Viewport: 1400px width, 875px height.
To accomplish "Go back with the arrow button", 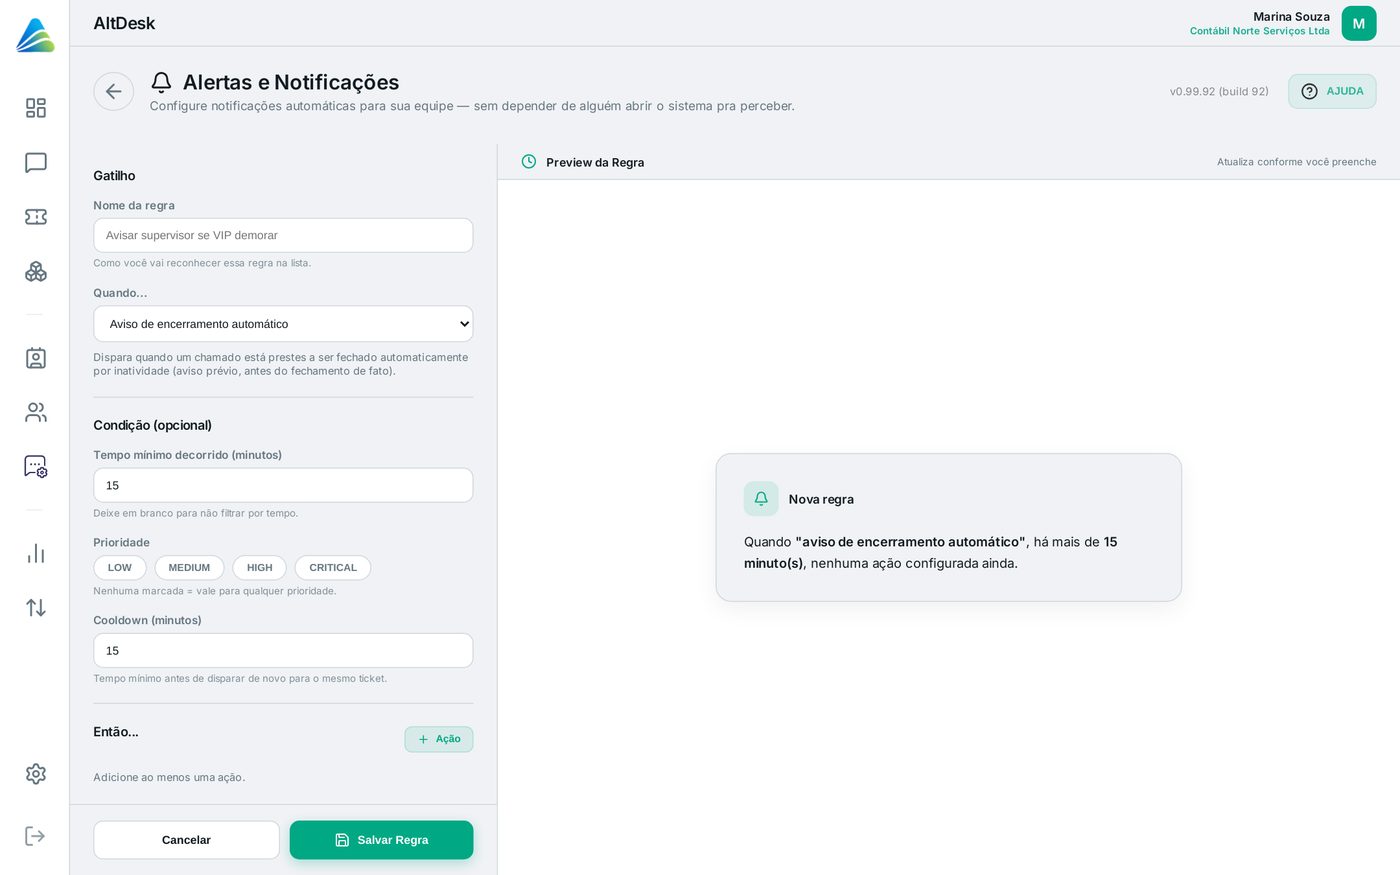I will (x=114, y=92).
